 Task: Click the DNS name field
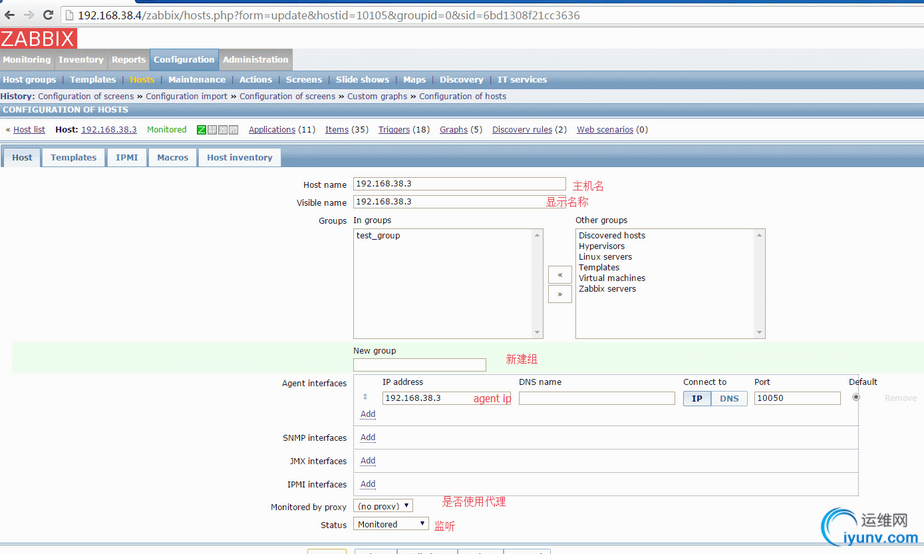point(596,398)
